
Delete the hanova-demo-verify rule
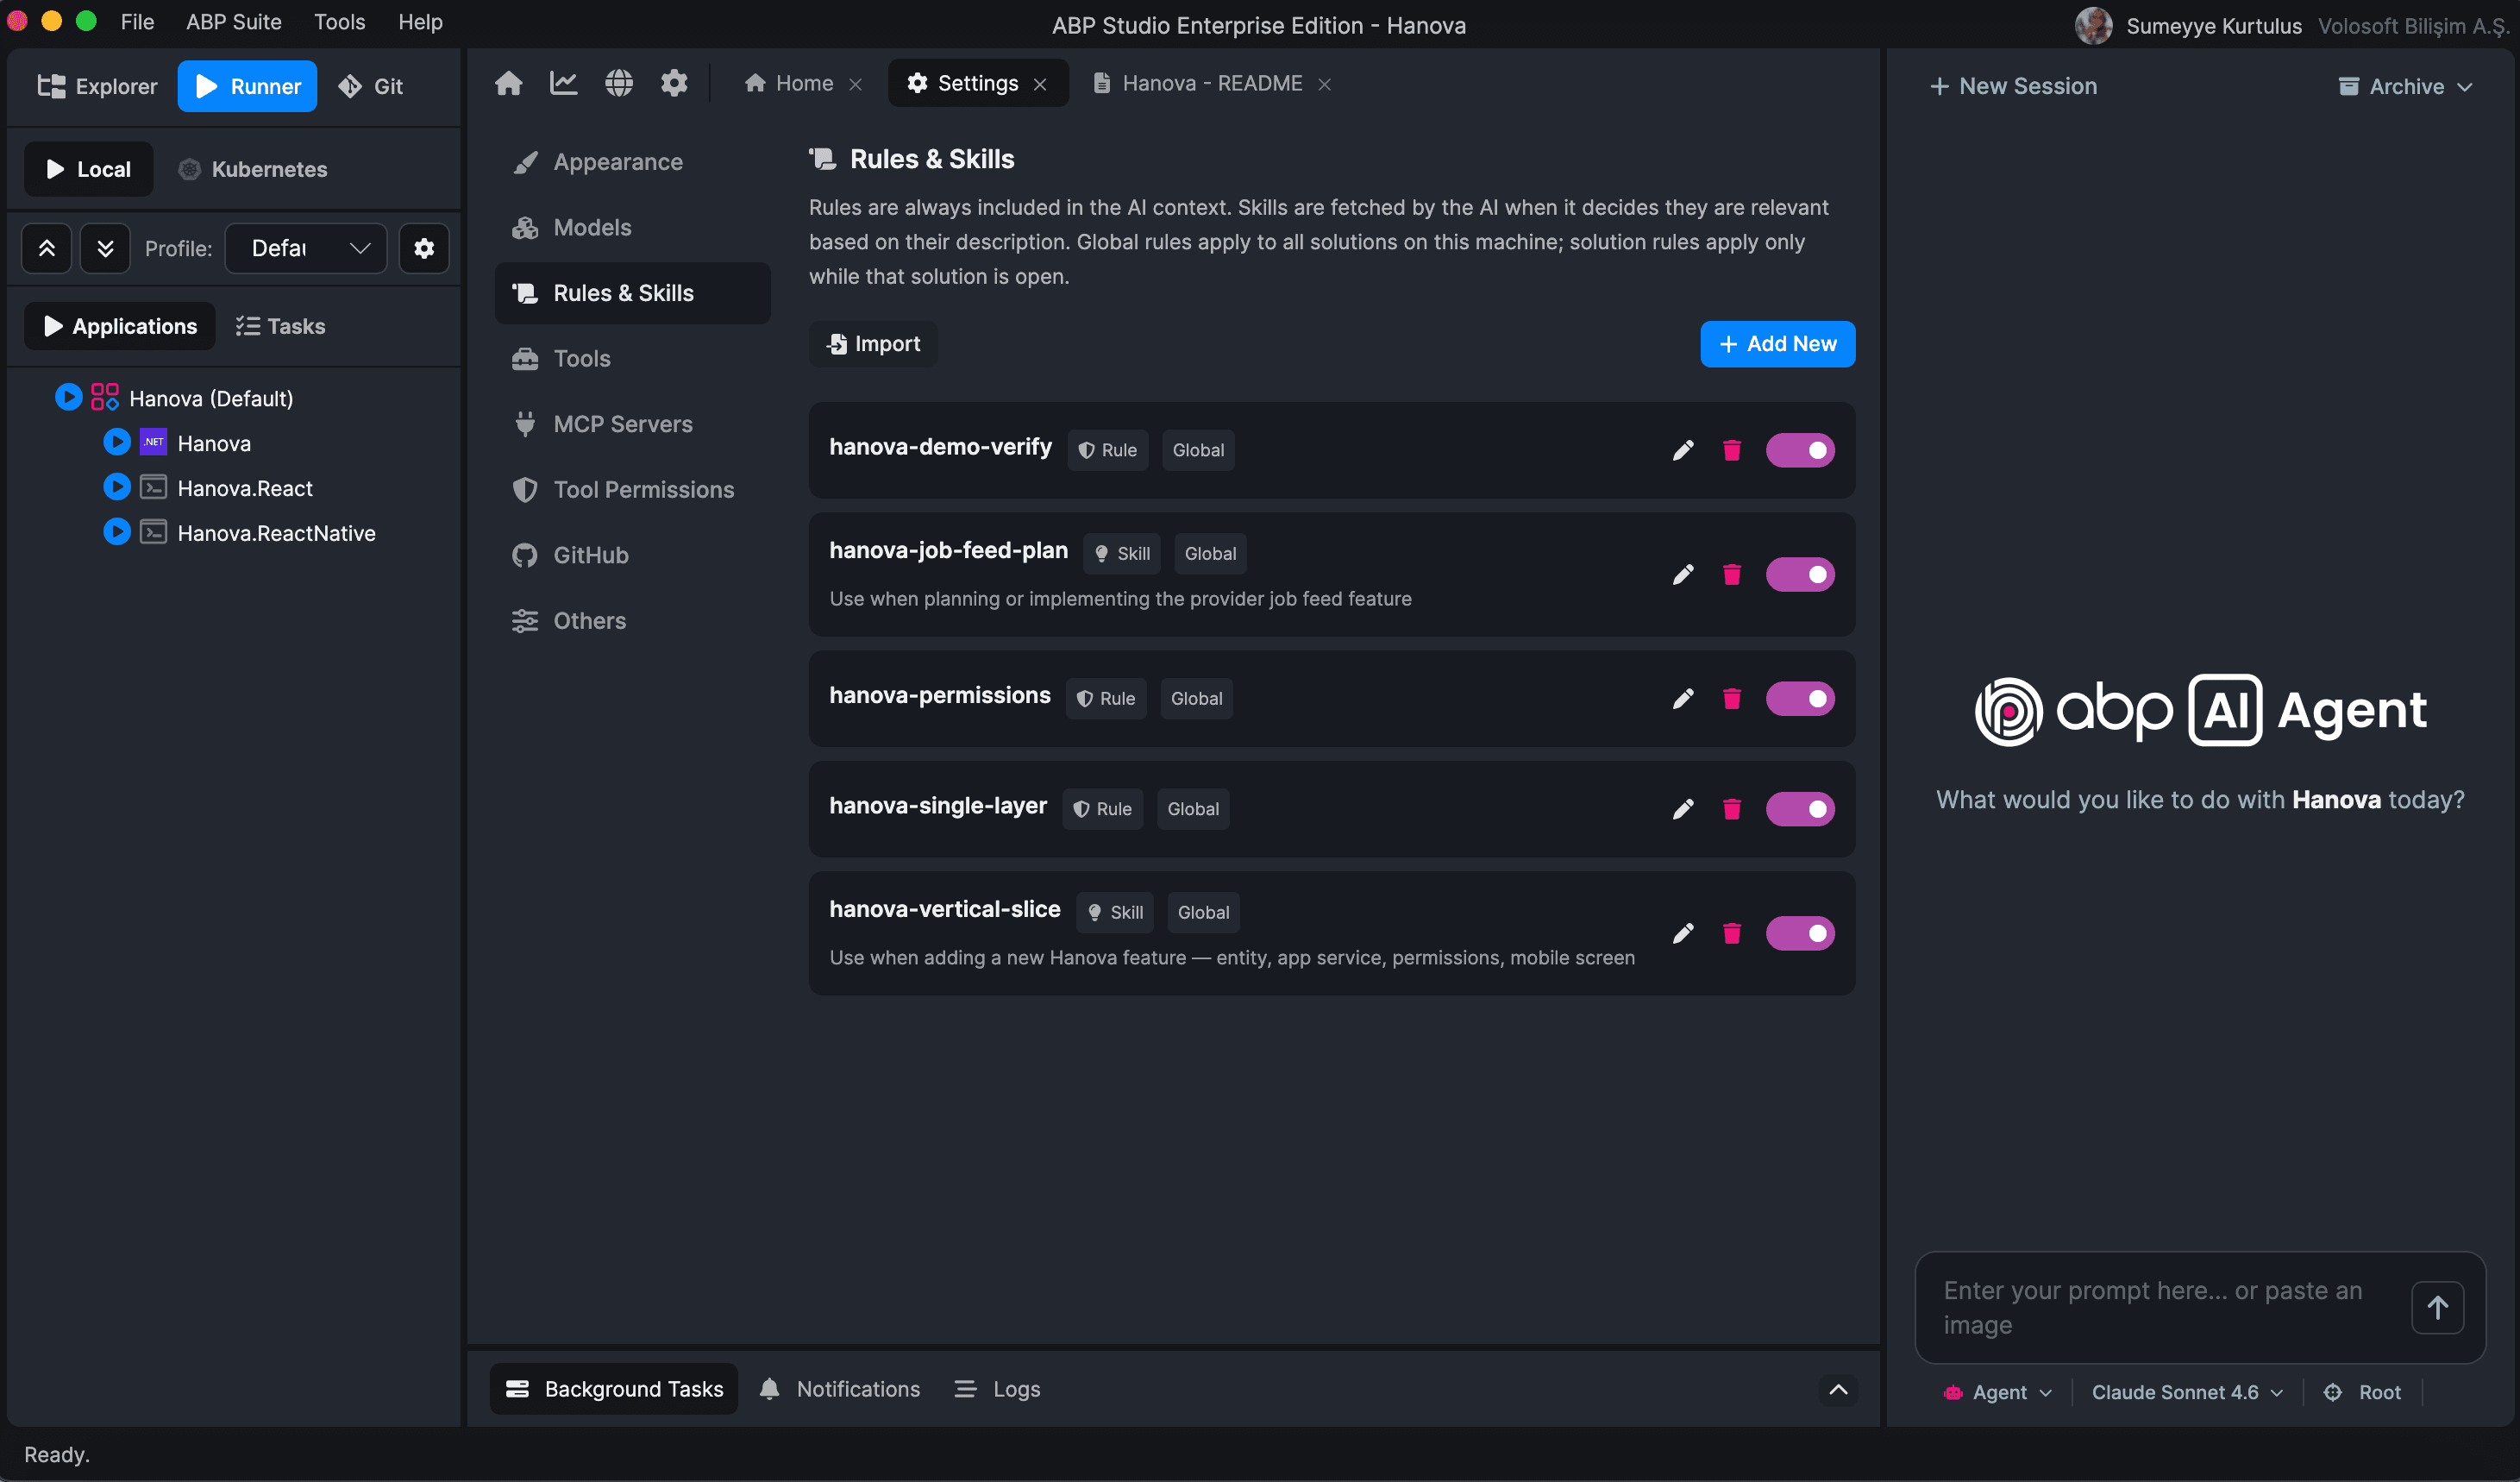(1732, 451)
